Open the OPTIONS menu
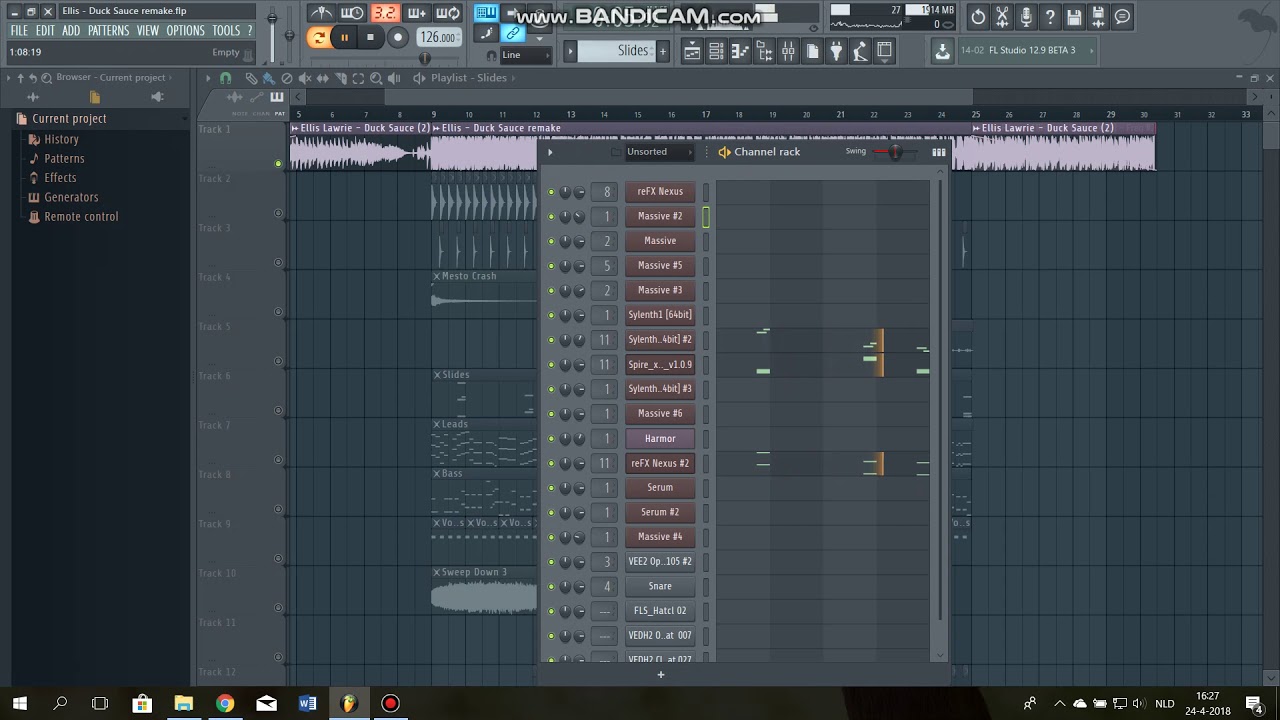Viewport: 1280px width, 720px height. [x=185, y=31]
